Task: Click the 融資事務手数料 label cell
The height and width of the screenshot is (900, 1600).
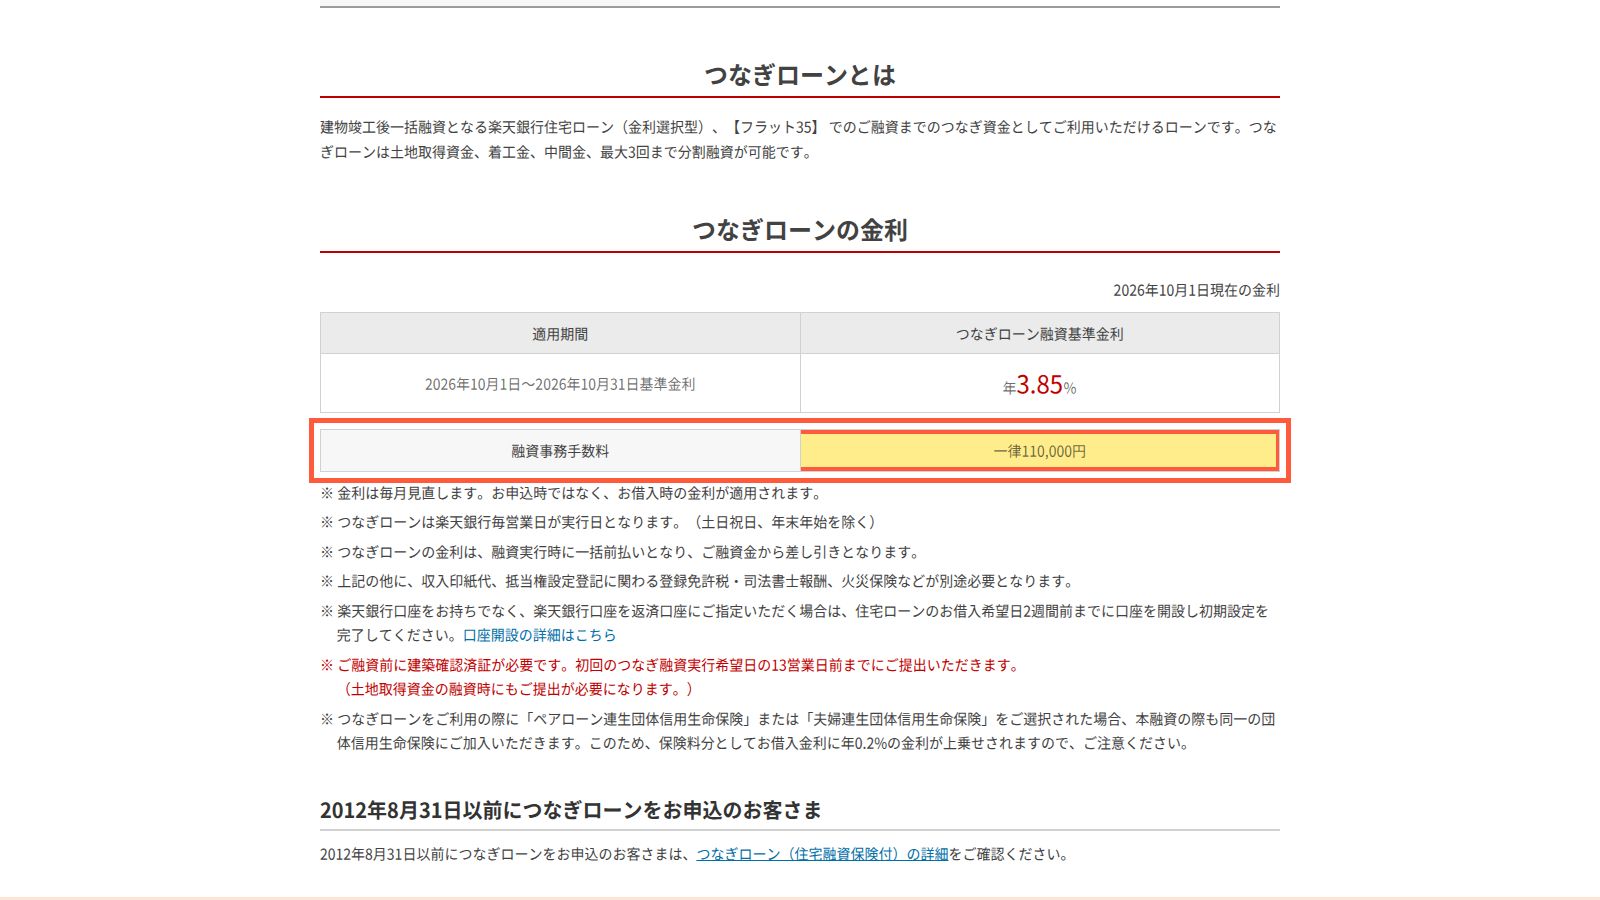Action: coord(560,451)
